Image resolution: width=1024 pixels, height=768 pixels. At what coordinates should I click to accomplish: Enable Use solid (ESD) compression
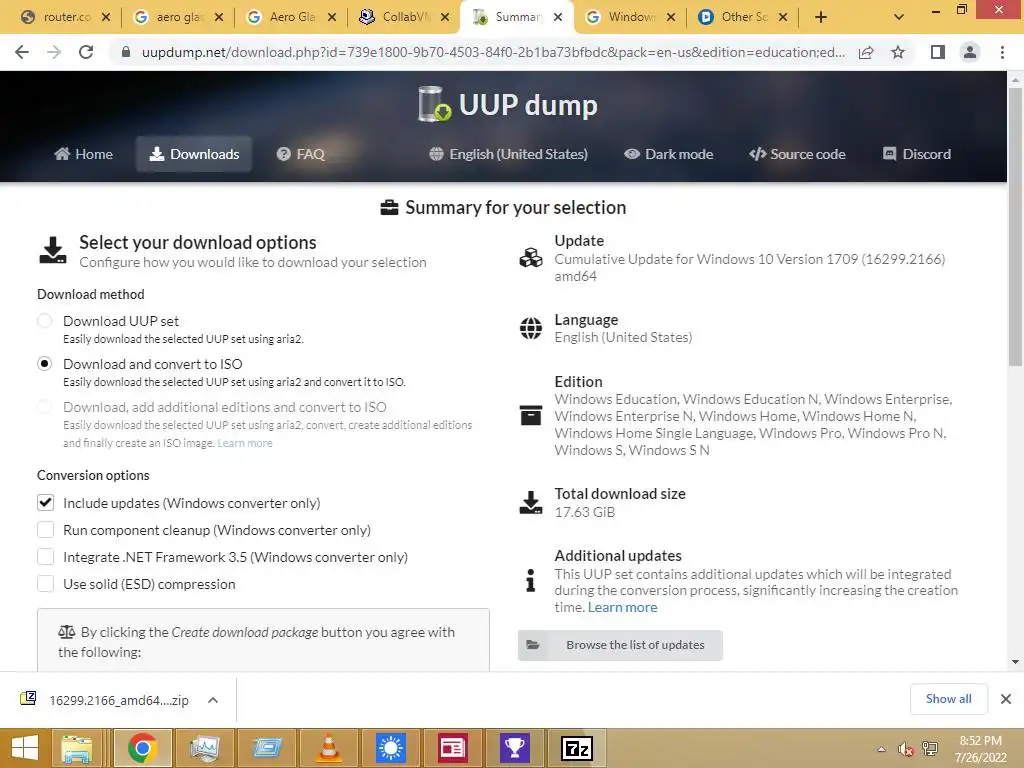click(45, 584)
